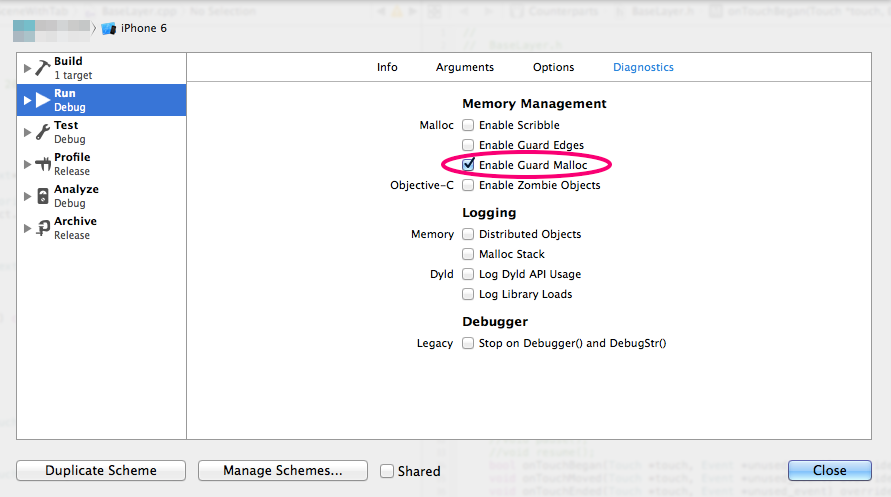Enable Log Dyld API Usage
The width and height of the screenshot is (891, 497).
click(468, 274)
